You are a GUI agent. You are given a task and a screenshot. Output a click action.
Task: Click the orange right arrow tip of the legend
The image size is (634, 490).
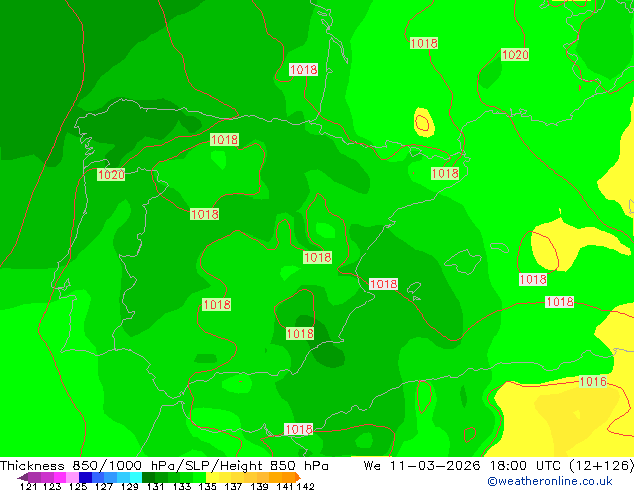point(297,477)
